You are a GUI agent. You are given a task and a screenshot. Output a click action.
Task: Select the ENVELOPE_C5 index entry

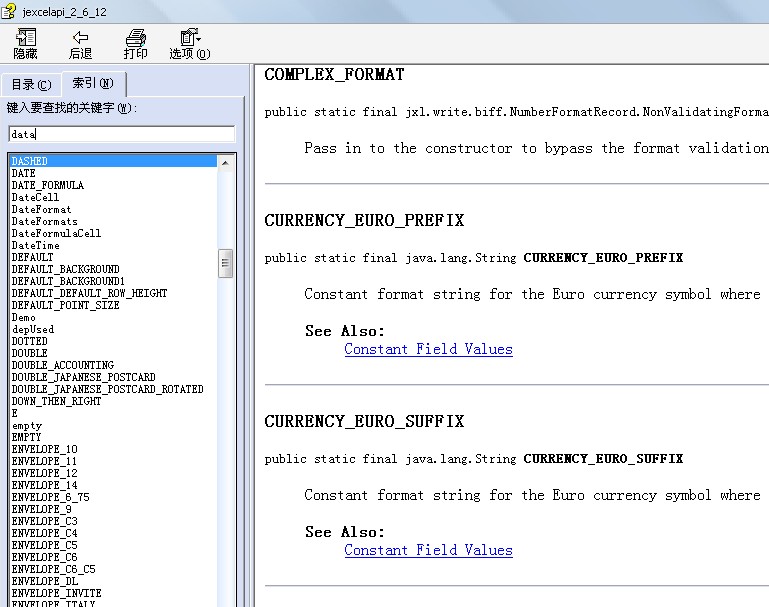pos(45,546)
